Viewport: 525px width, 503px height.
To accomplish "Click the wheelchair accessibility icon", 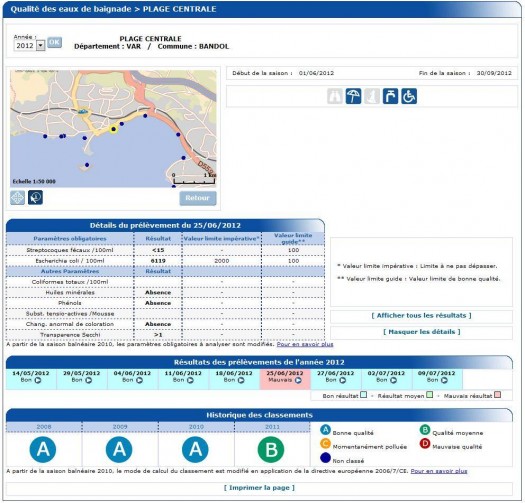I will (x=409, y=96).
